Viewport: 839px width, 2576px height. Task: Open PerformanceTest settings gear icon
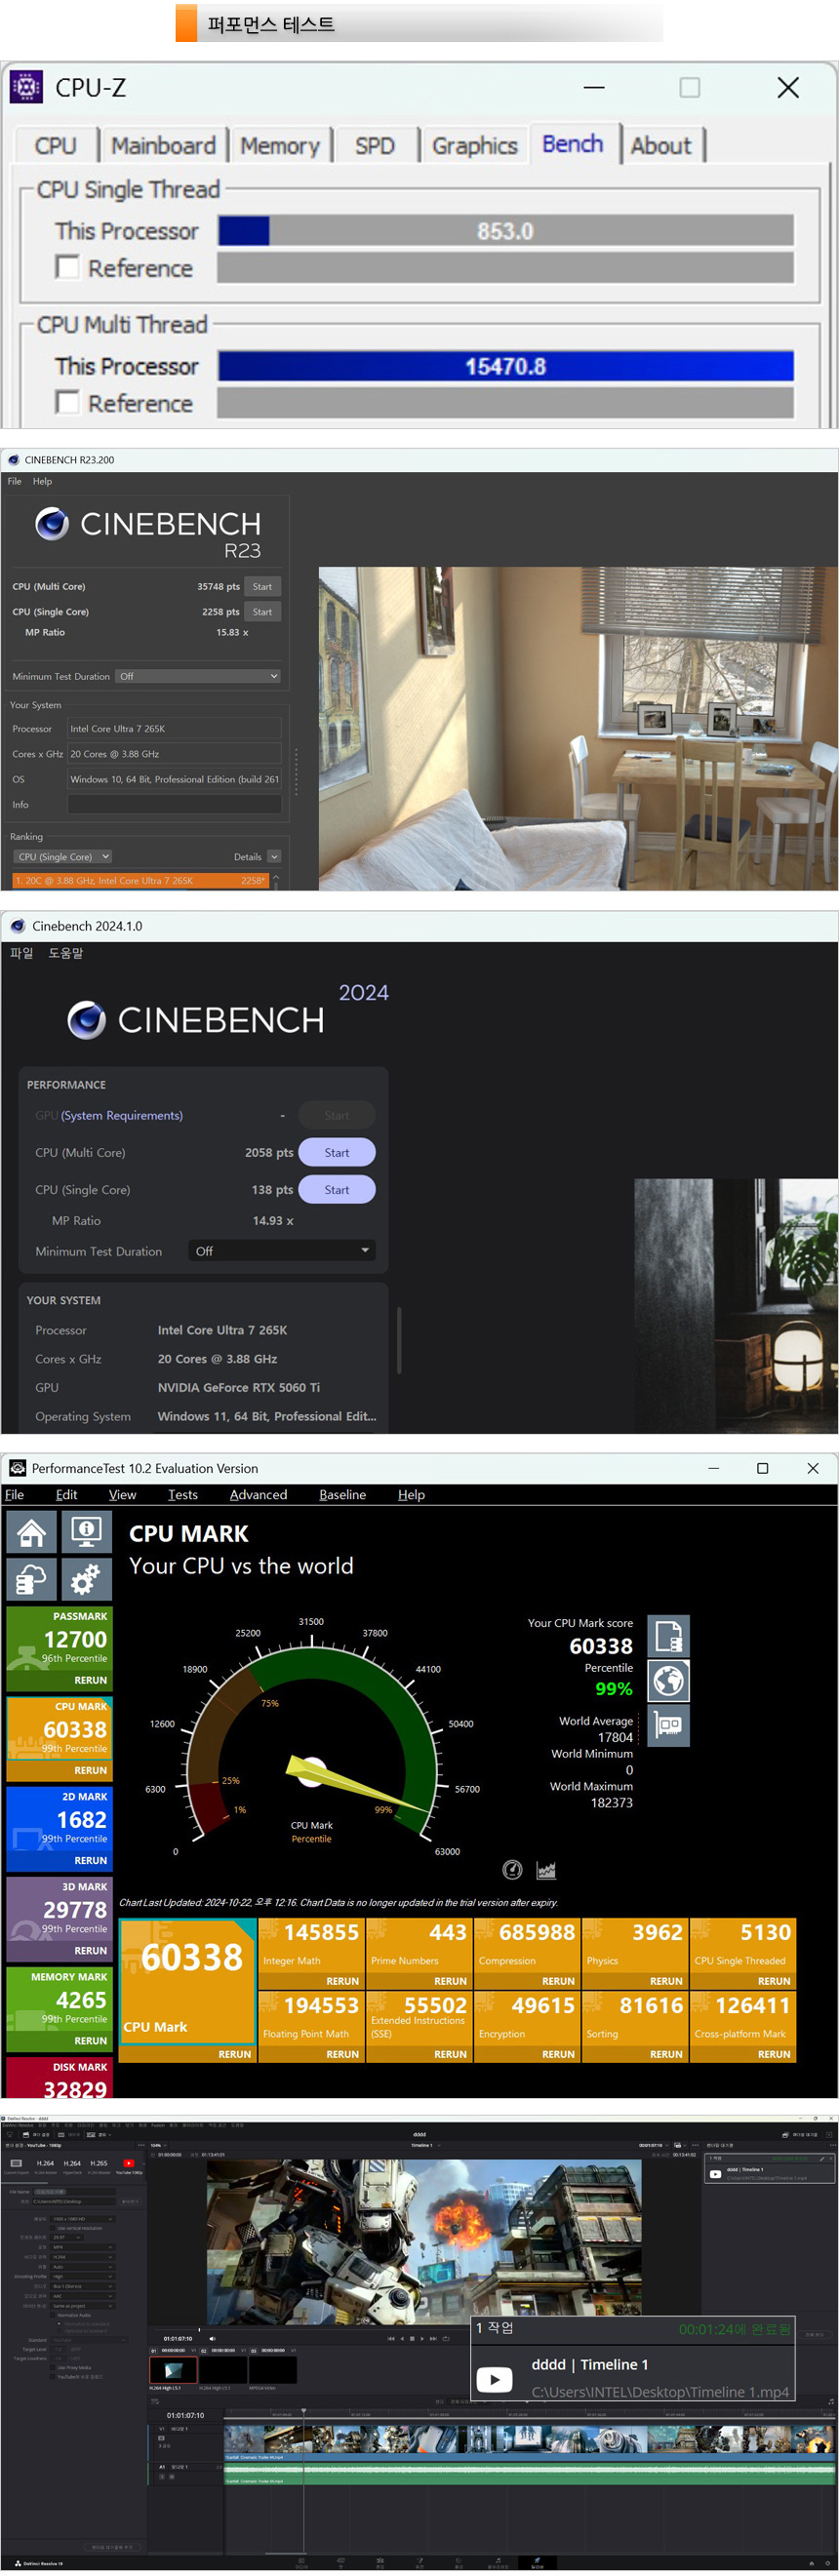point(86,1579)
